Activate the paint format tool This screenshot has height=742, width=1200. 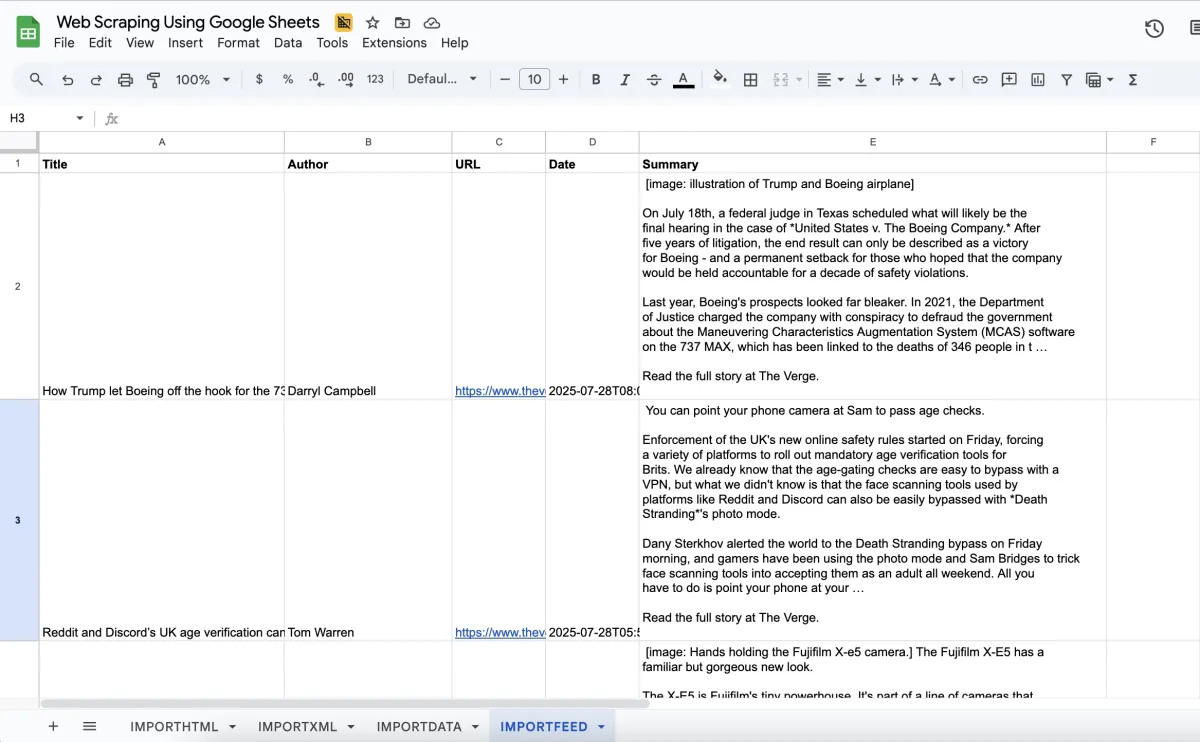click(x=154, y=79)
